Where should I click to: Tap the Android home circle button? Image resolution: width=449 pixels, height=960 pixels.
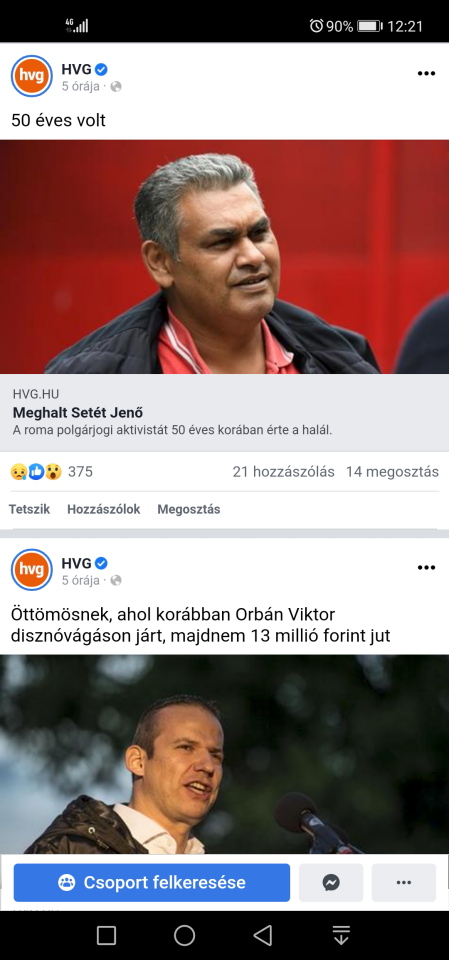[184, 935]
